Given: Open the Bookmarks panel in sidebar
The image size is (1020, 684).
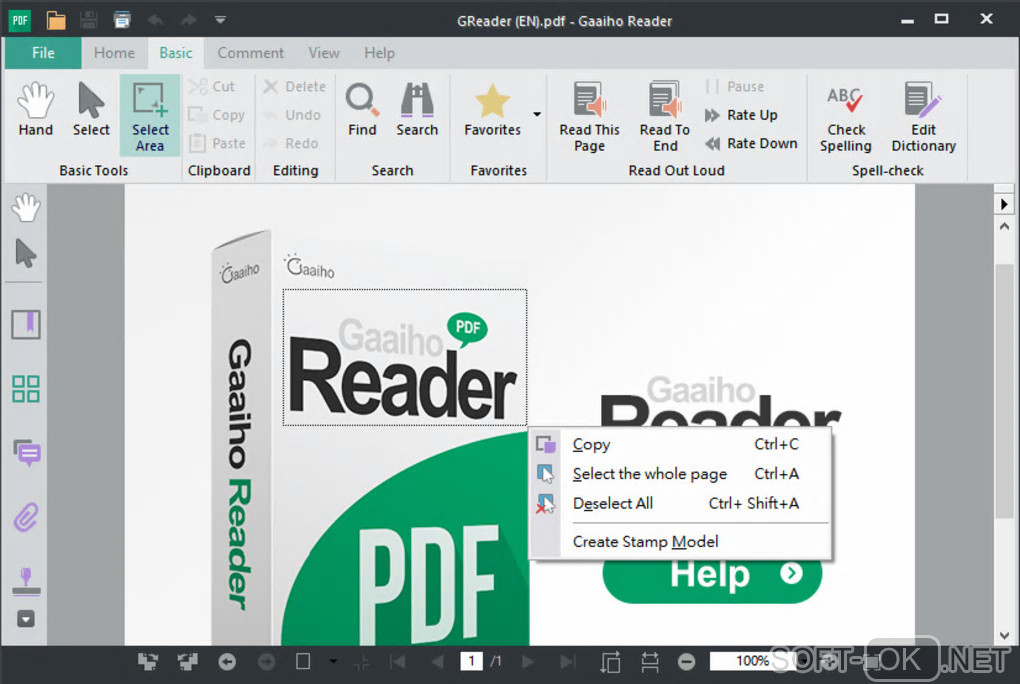Looking at the screenshot, I should click(26, 324).
